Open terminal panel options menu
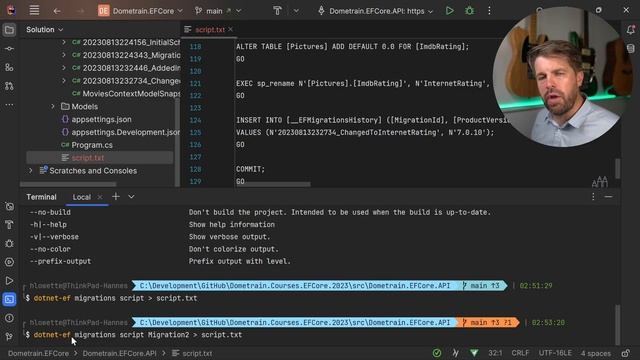The image size is (640, 360). click(x=593, y=197)
